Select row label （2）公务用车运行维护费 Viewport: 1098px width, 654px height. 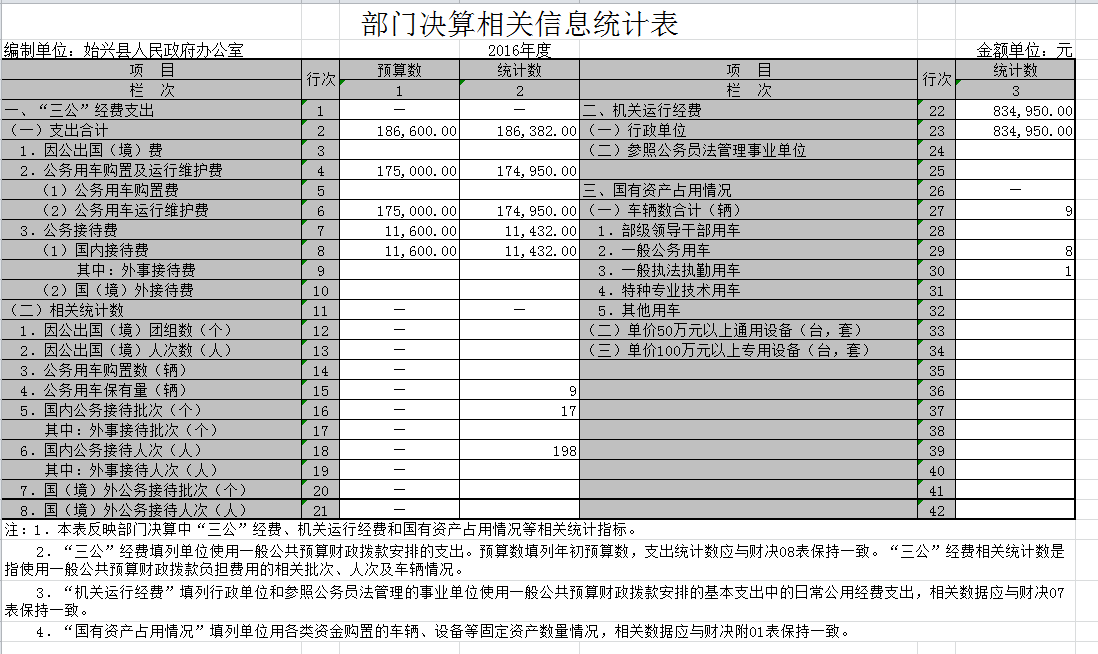pyautogui.click(x=124, y=210)
